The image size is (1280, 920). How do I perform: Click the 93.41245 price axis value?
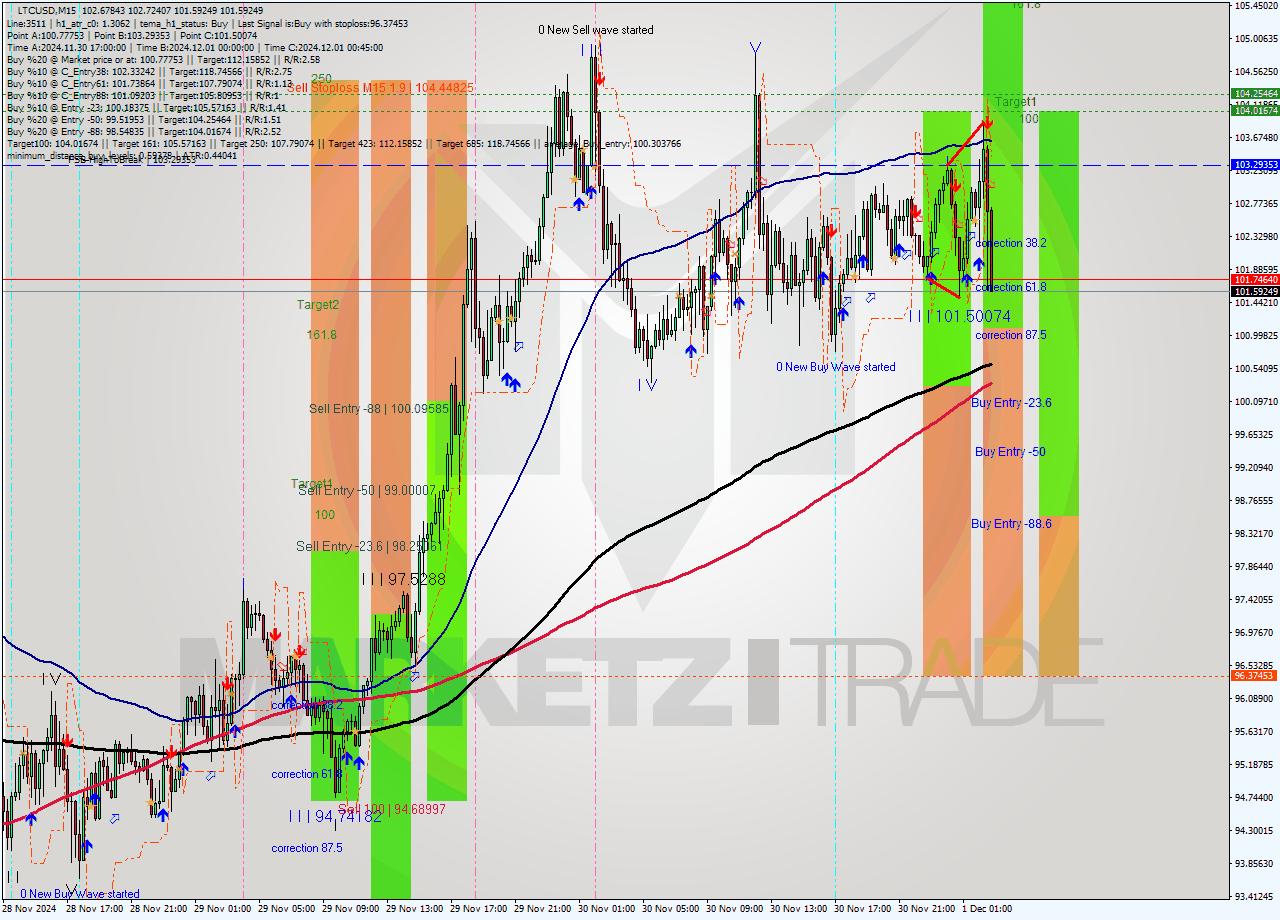1255,896
